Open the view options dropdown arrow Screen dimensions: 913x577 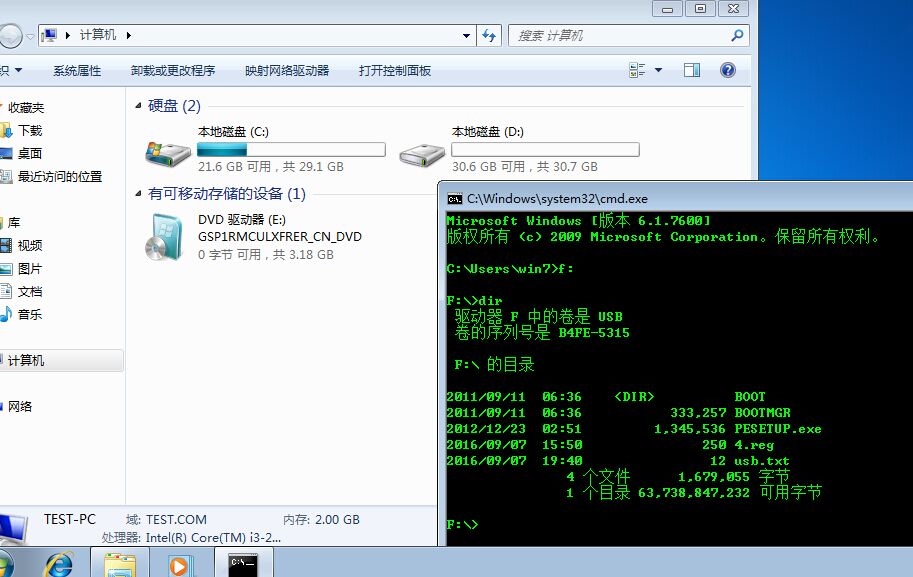click(x=659, y=70)
